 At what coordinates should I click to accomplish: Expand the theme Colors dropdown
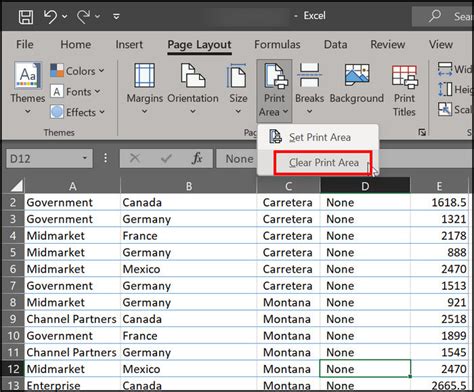point(77,71)
